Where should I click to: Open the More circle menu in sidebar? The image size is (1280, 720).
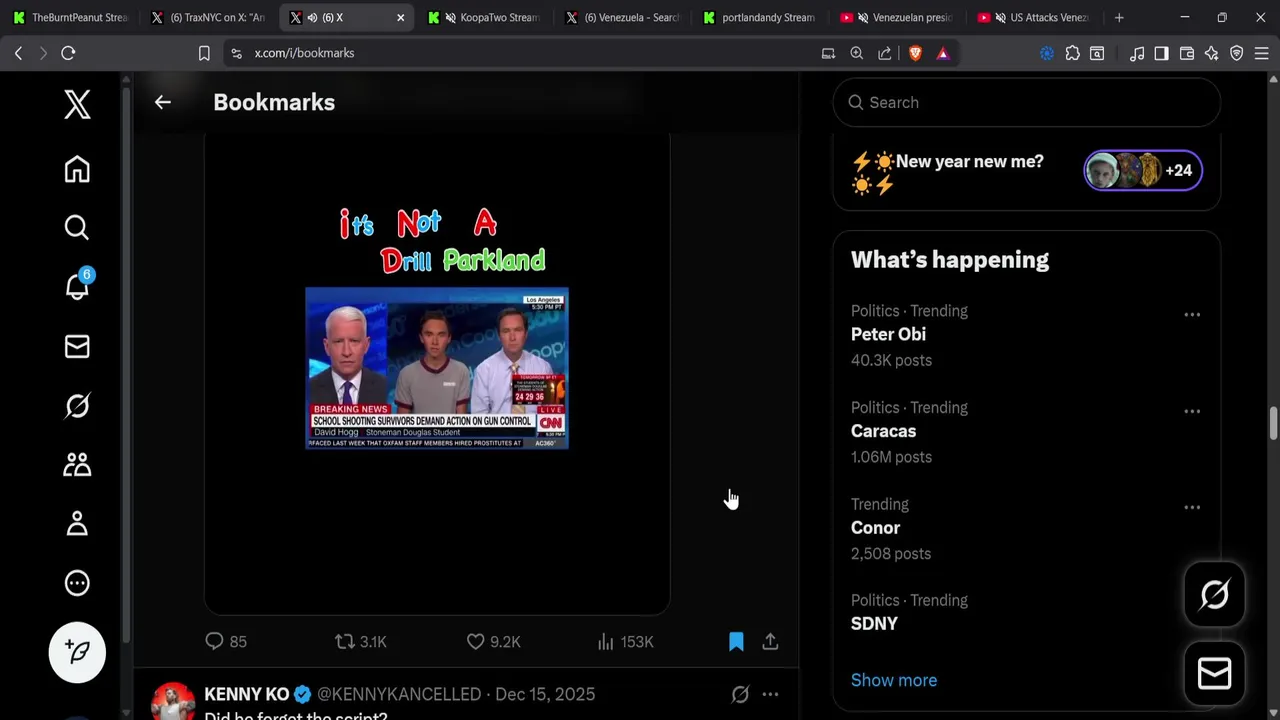(x=77, y=583)
